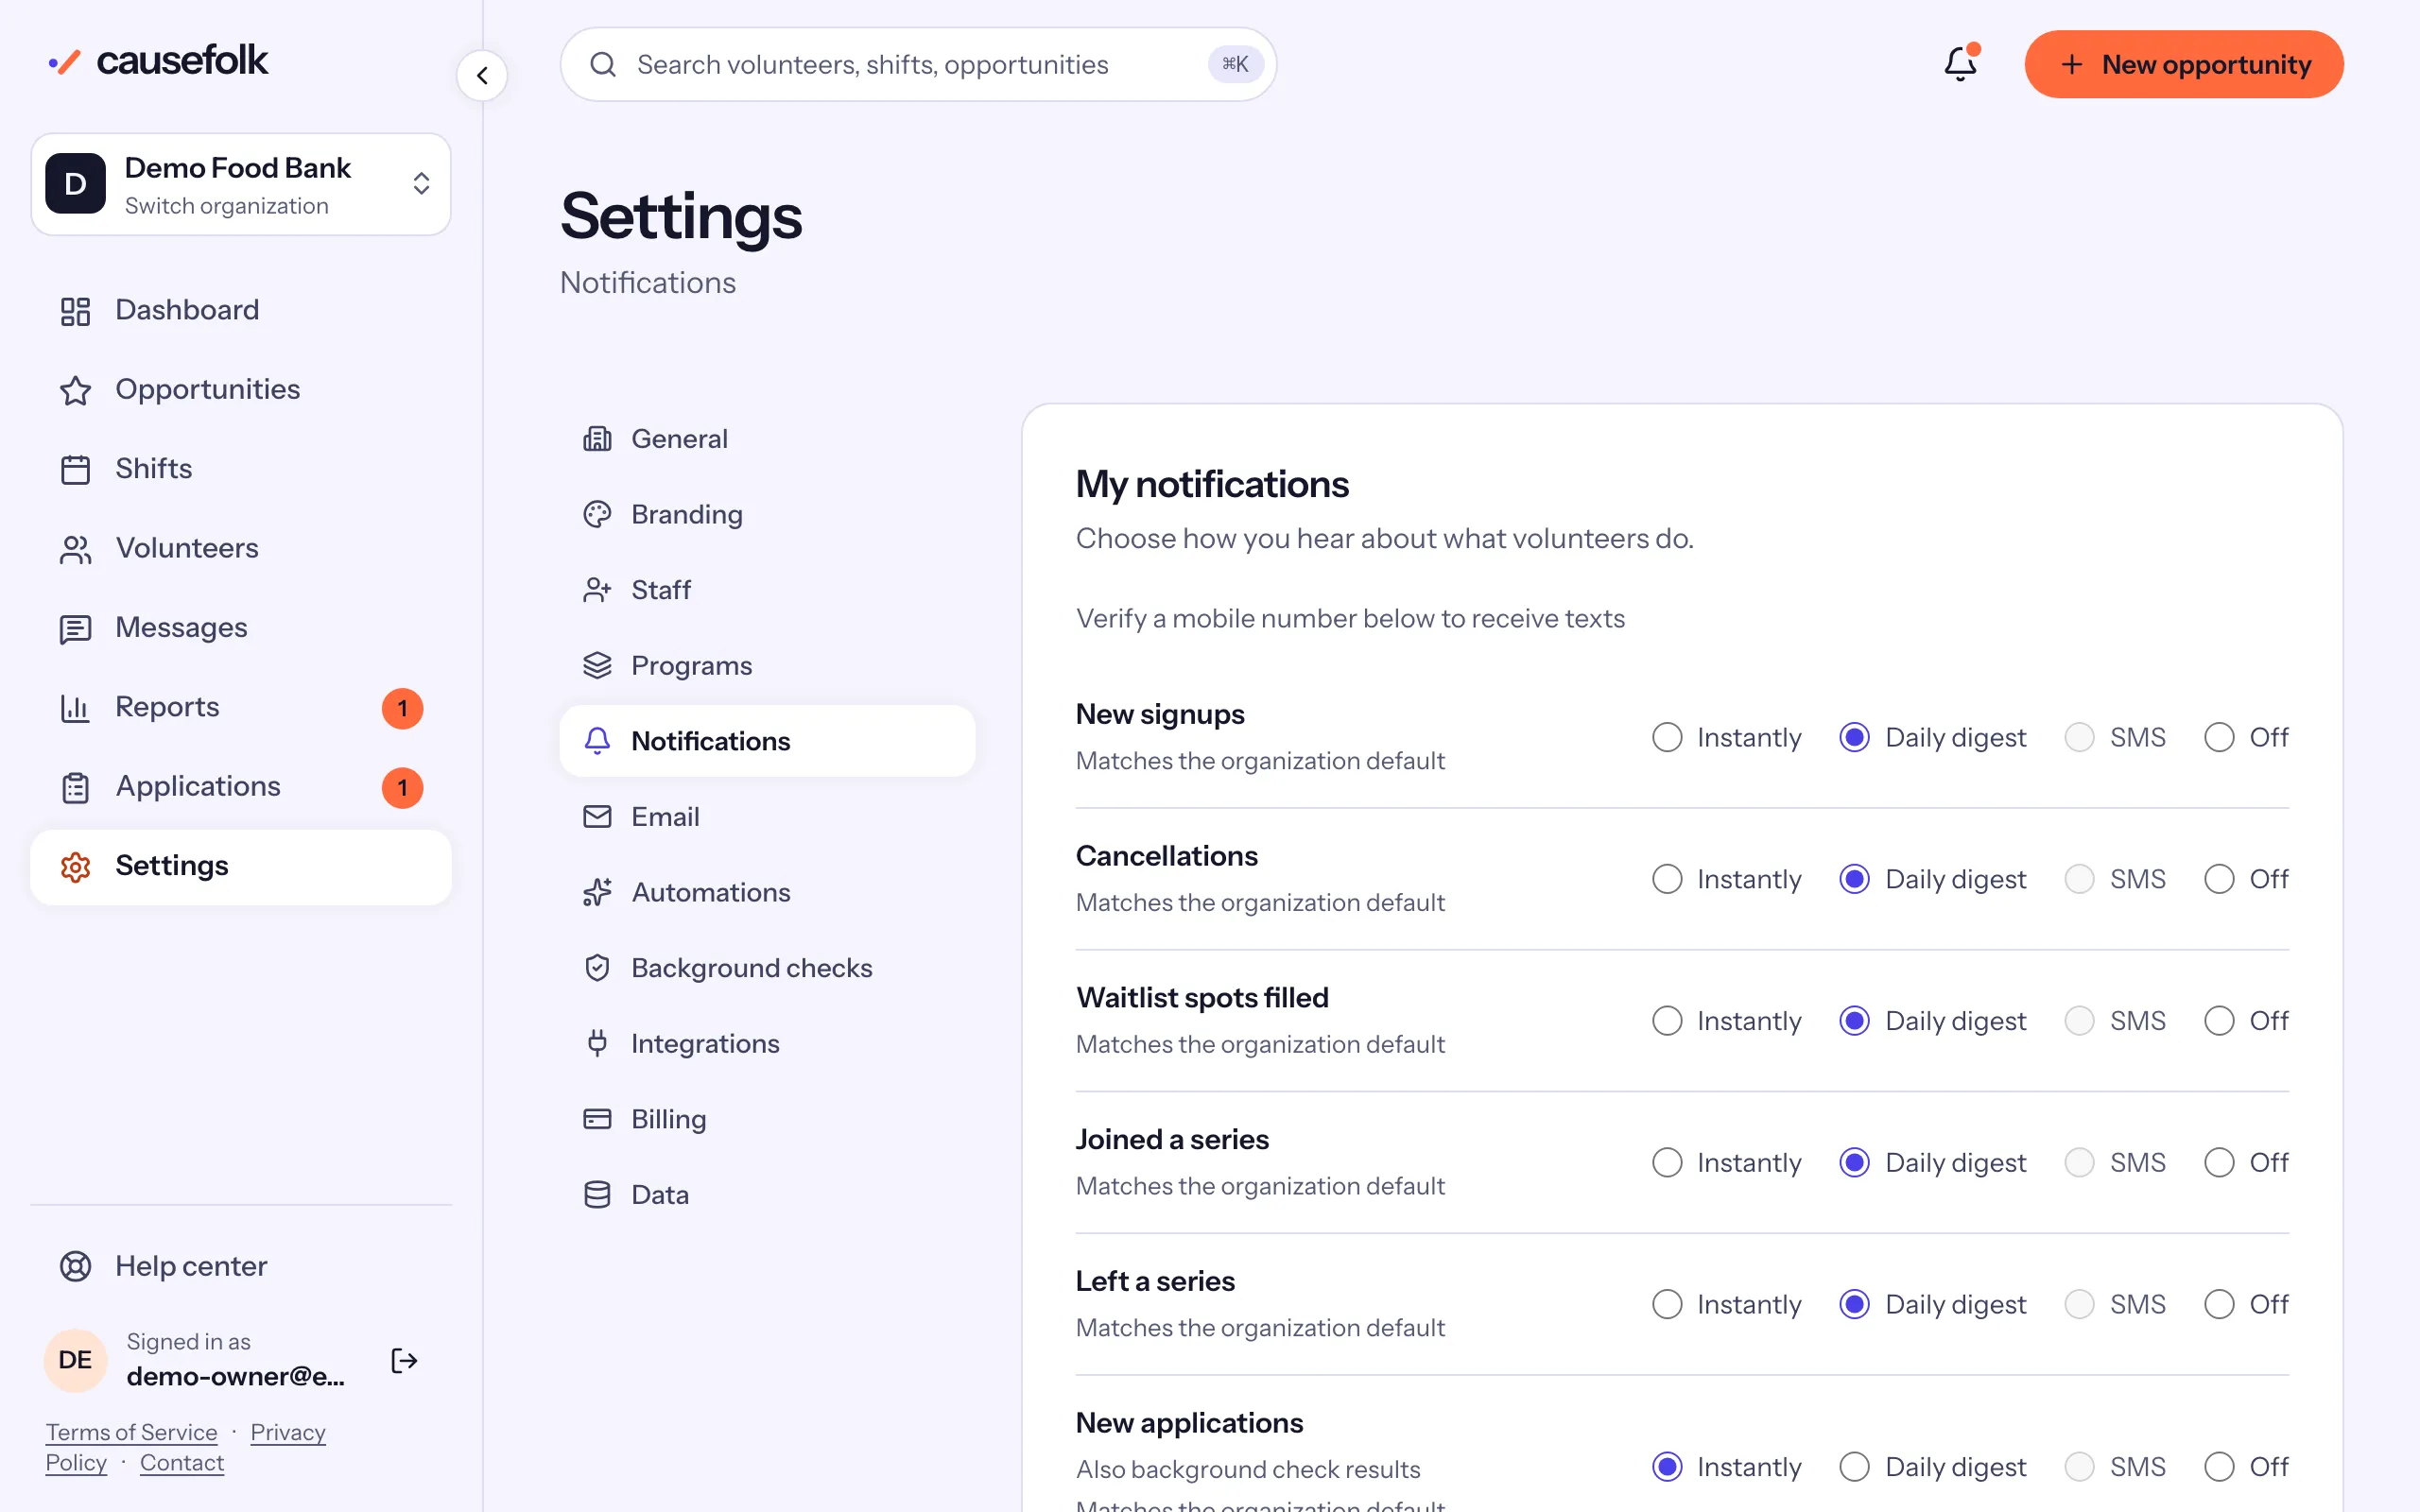
Task: Open the Terms of Service link
Action: click(x=131, y=1432)
